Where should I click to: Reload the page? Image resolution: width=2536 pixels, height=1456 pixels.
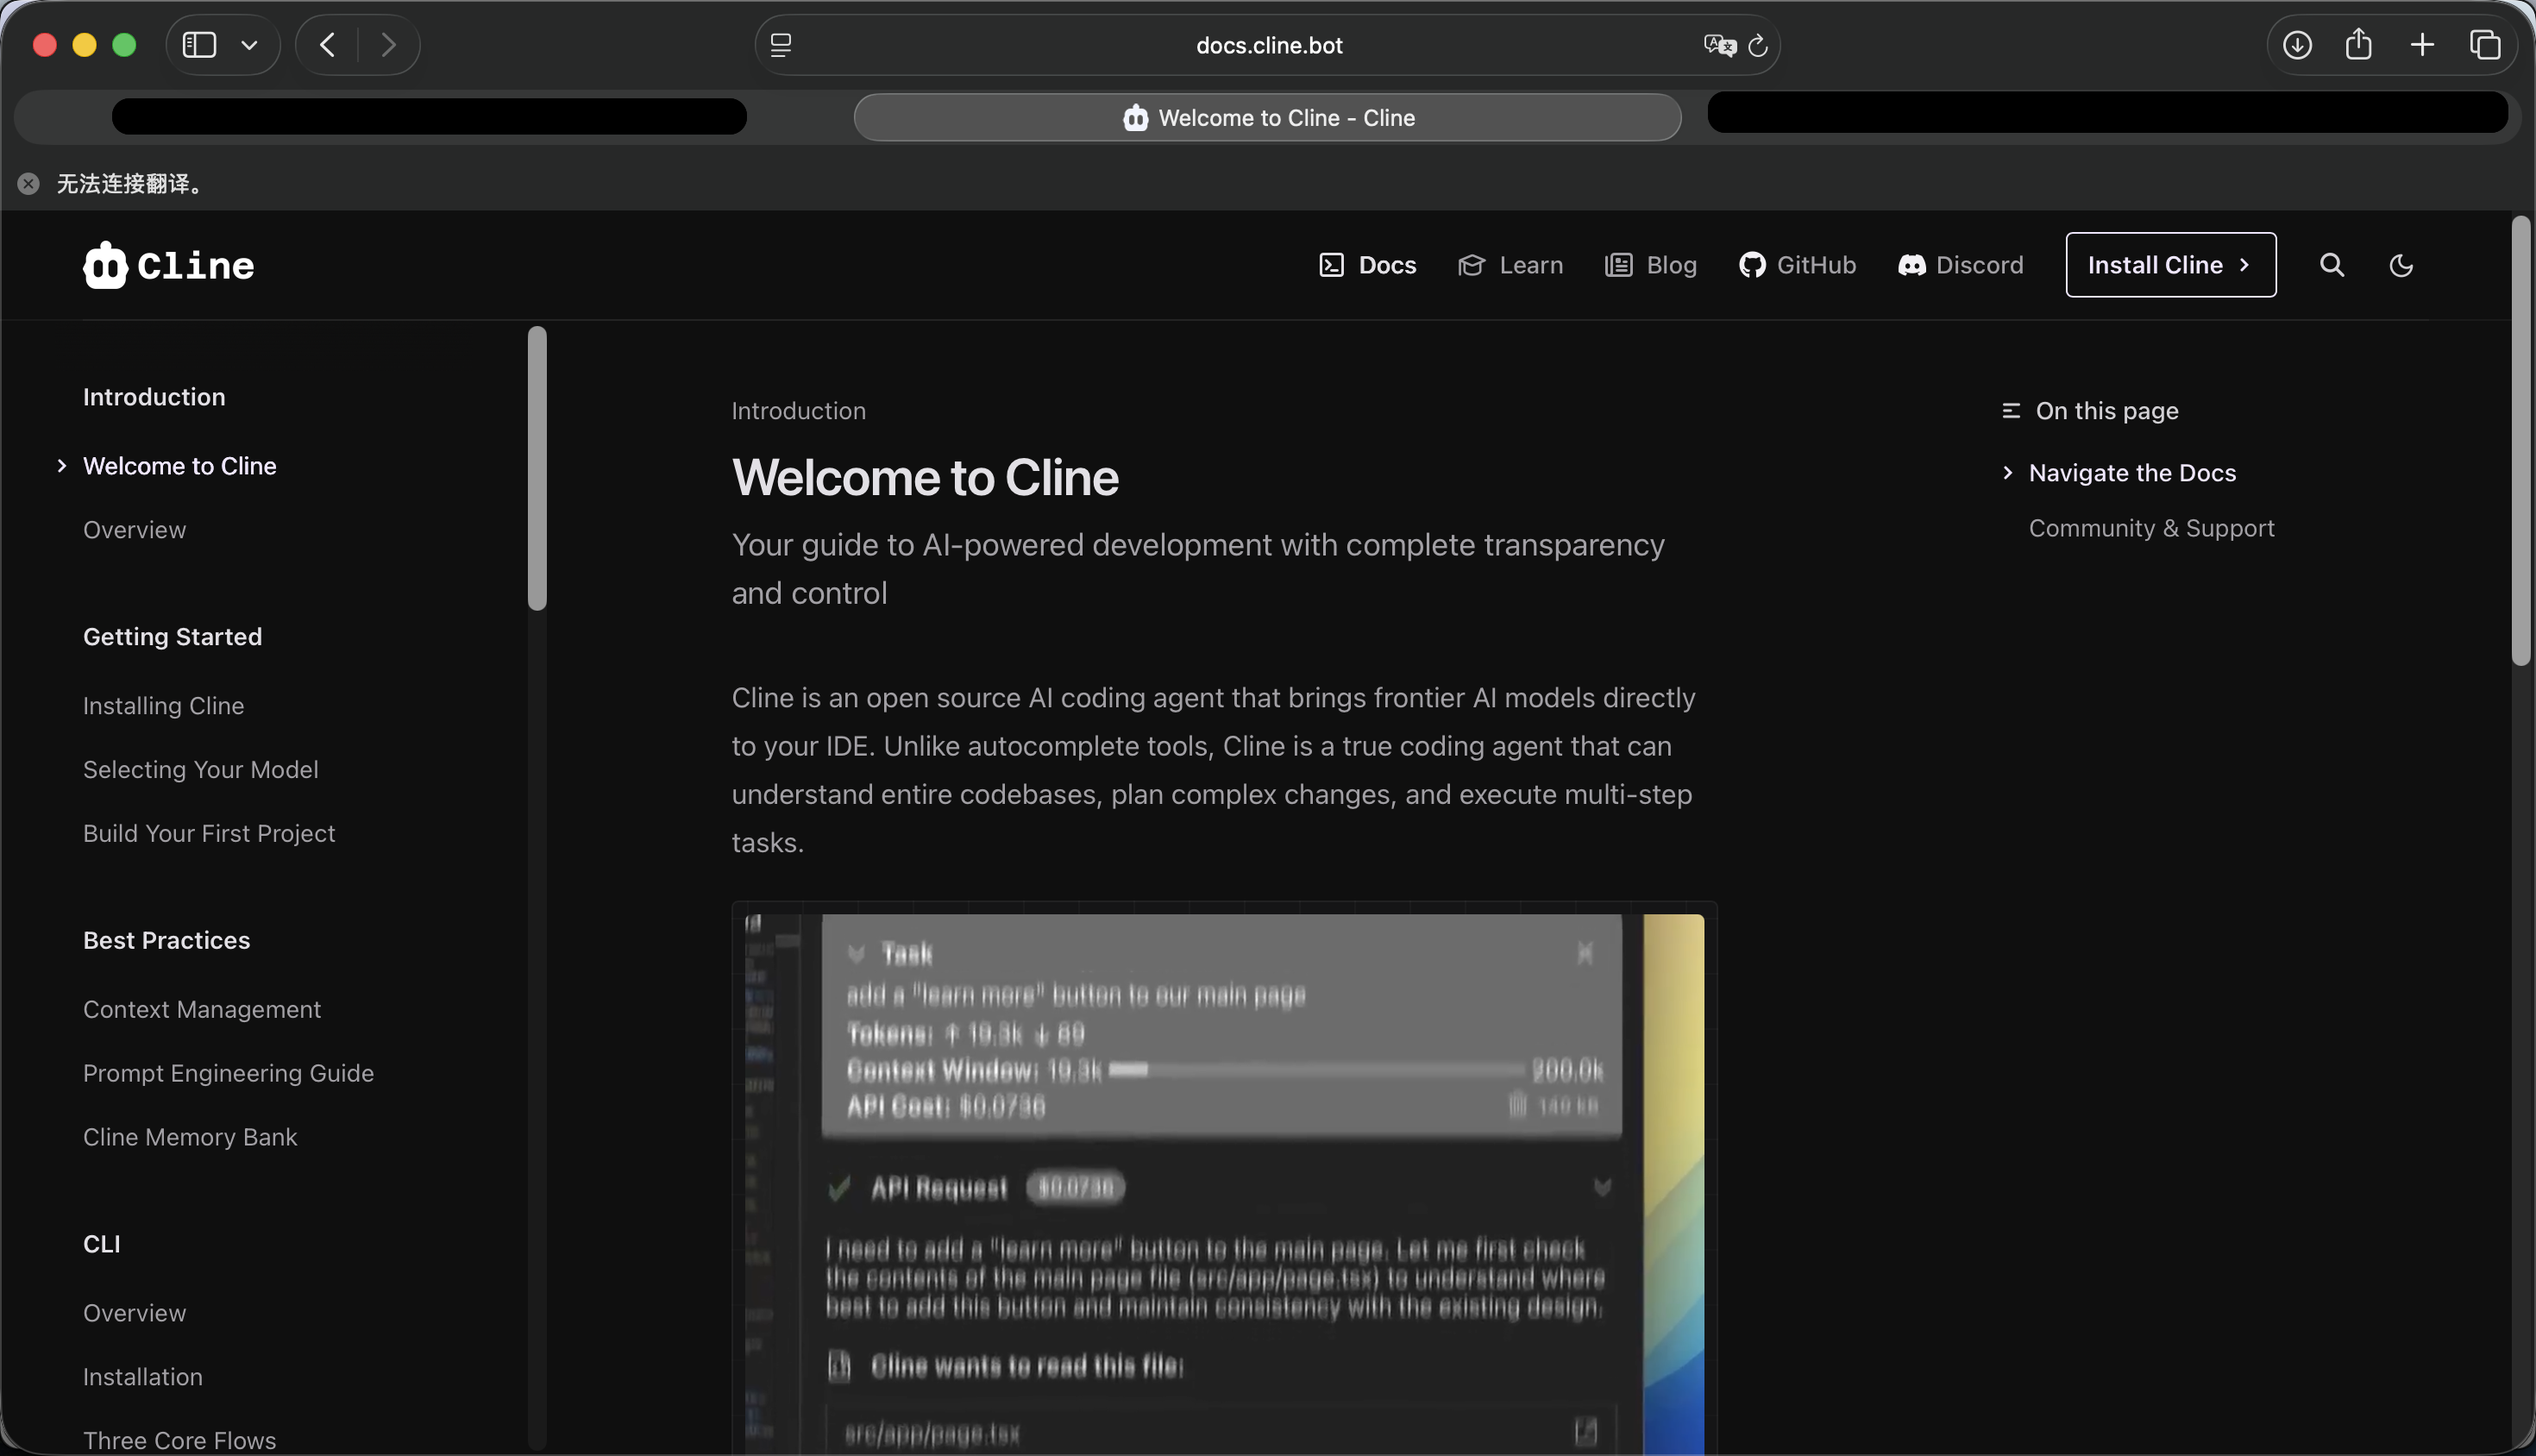click(1758, 45)
